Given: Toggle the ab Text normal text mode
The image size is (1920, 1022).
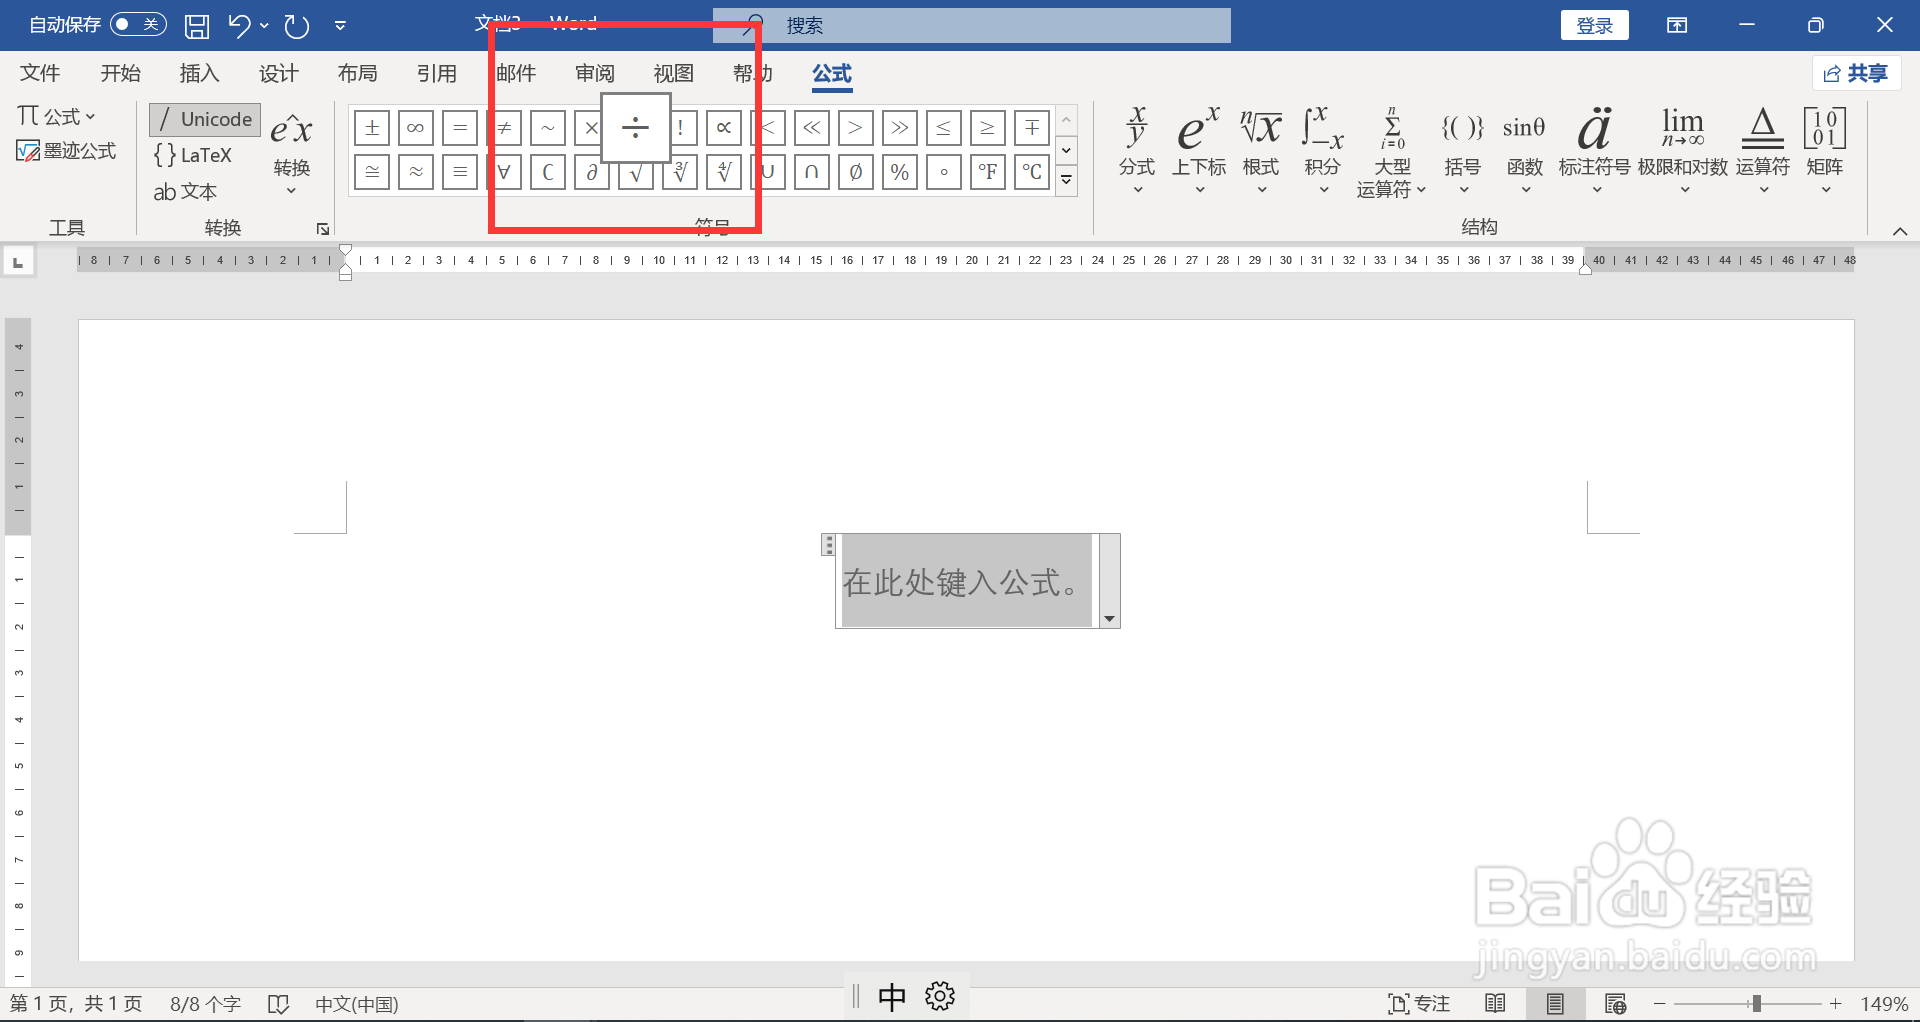Looking at the screenshot, I should click(185, 191).
